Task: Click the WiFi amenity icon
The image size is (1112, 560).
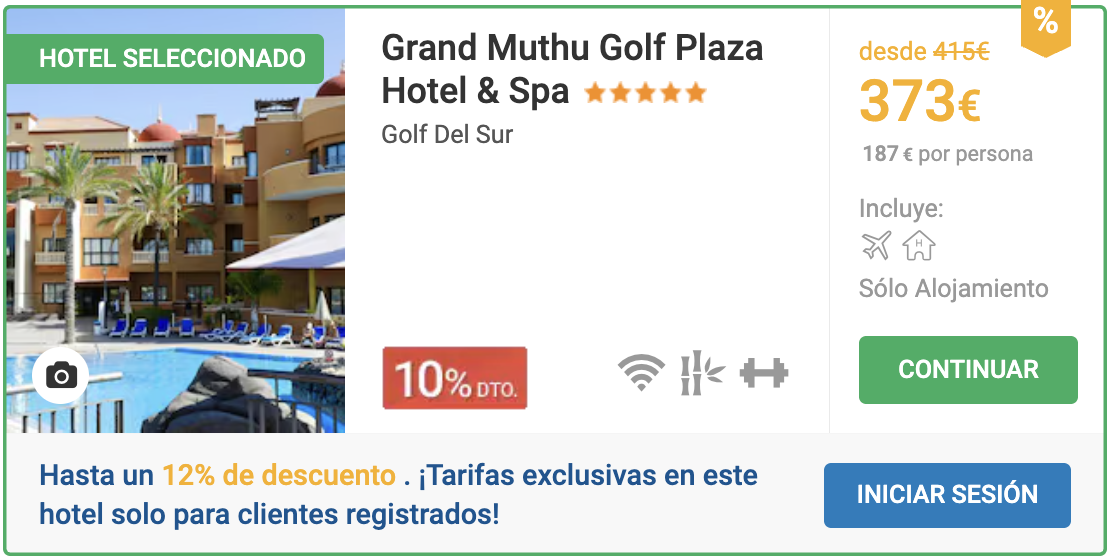Action: [641, 372]
